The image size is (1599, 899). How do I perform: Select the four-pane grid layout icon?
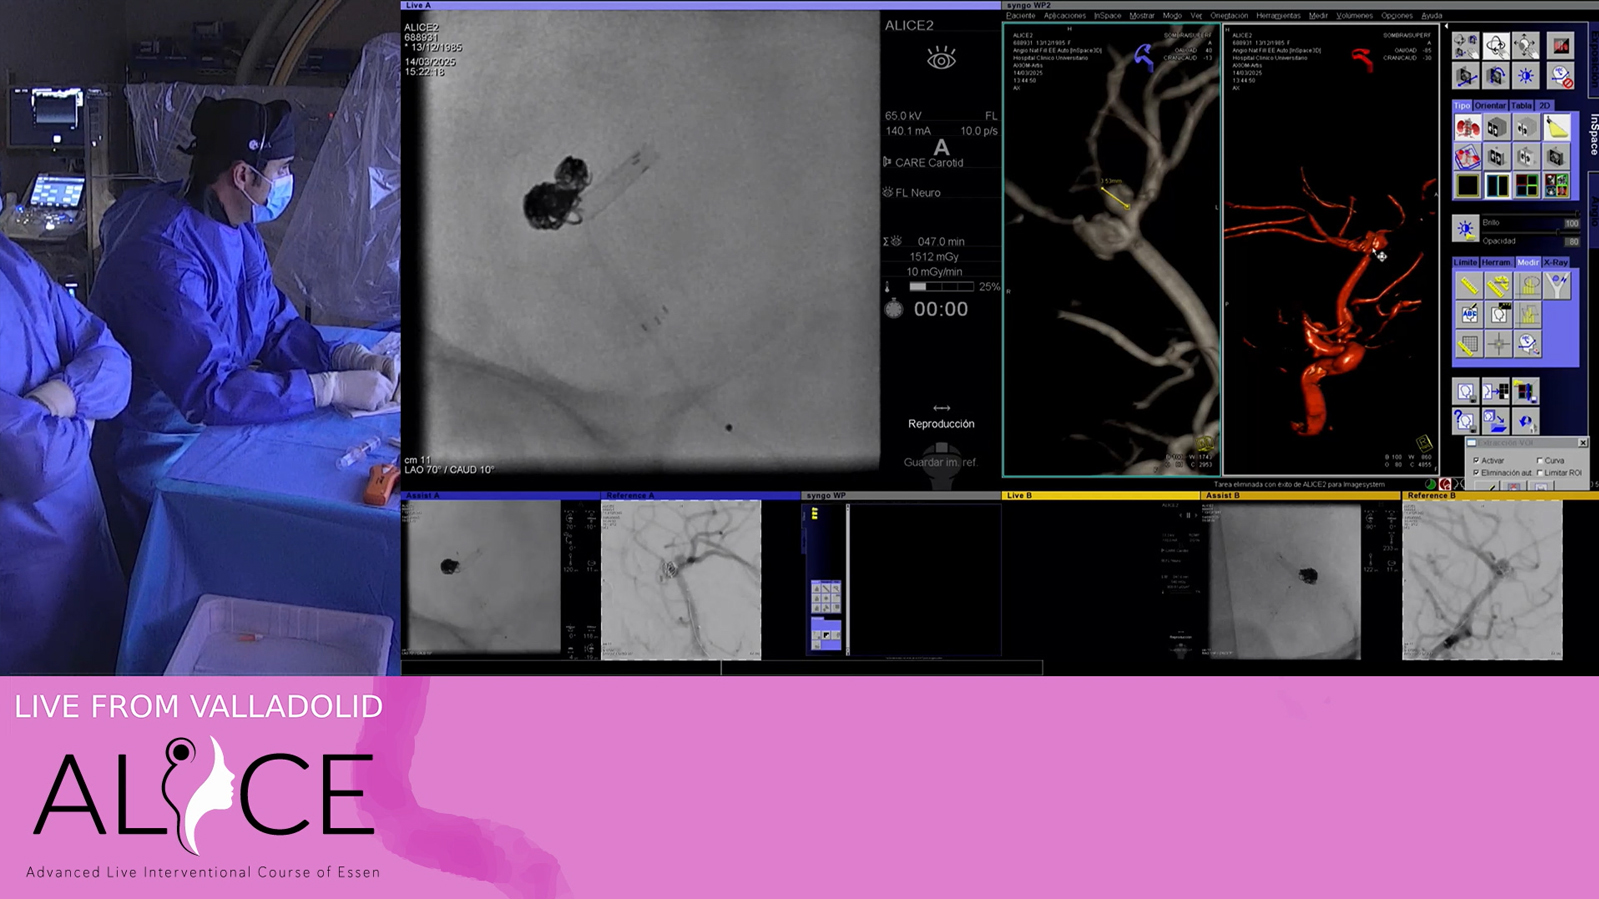(x=1526, y=185)
